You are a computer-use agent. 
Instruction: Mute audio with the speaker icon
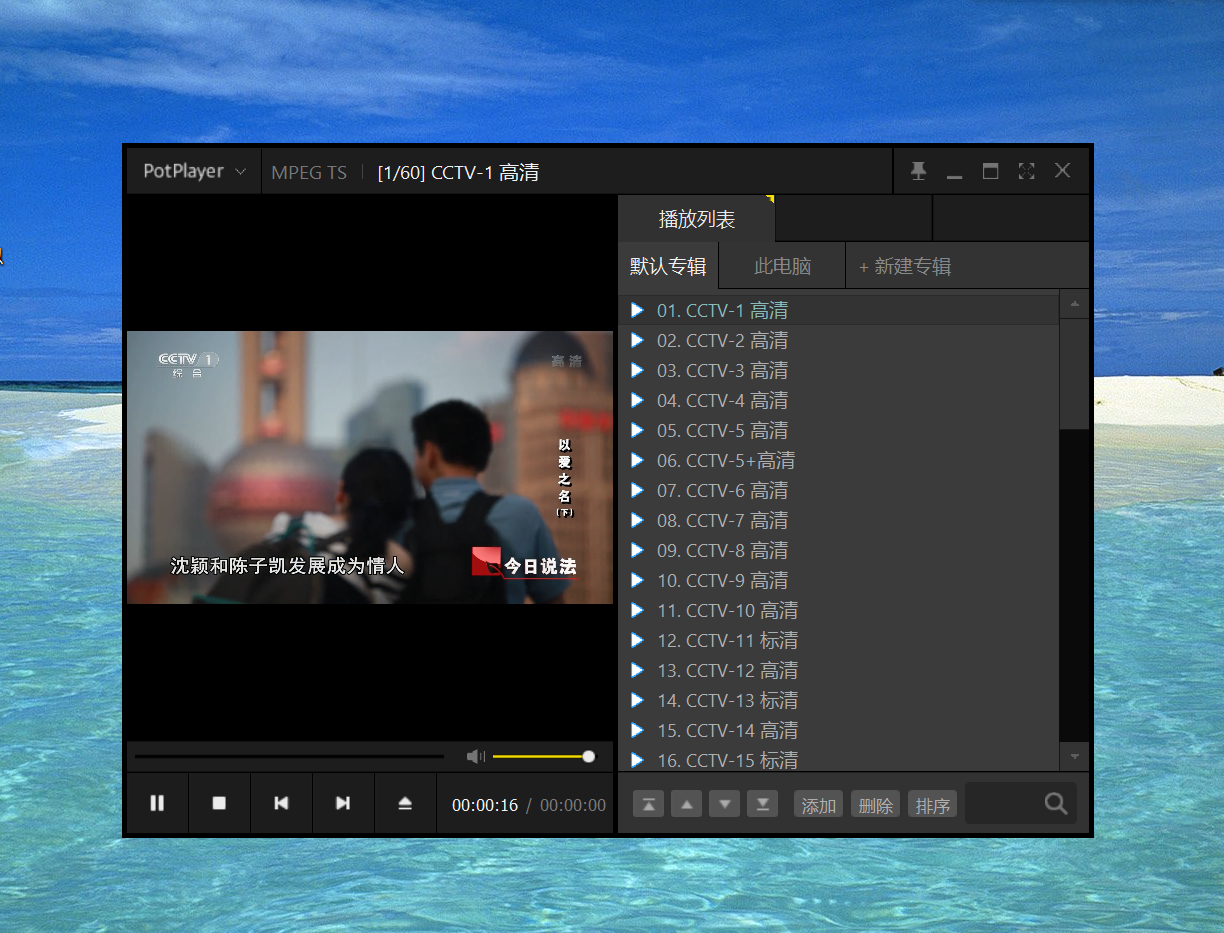coord(476,757)
